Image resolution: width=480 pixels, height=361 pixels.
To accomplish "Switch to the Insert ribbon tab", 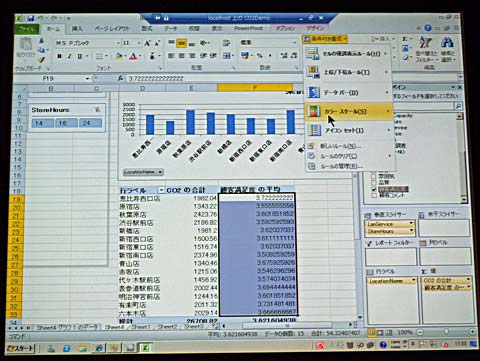I will tap(77, 29).
